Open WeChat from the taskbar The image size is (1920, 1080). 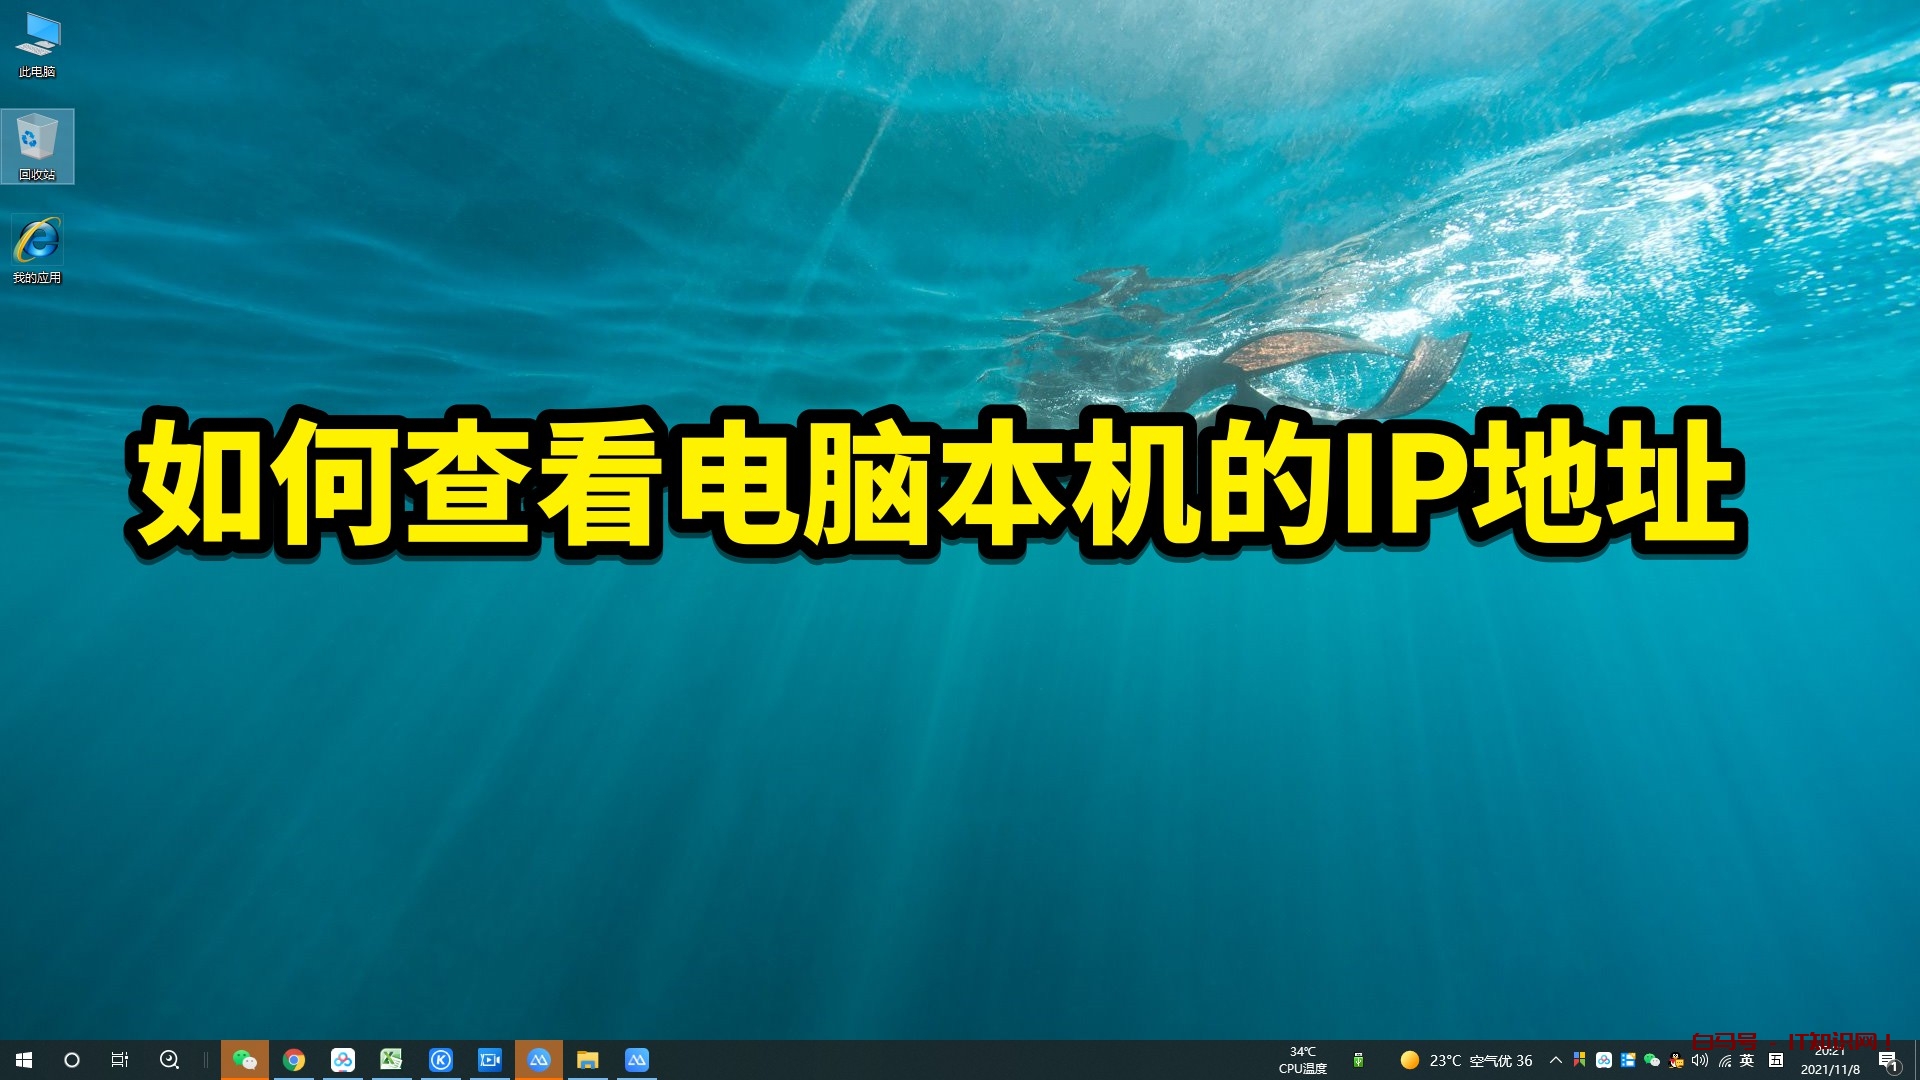(245, 1060)
